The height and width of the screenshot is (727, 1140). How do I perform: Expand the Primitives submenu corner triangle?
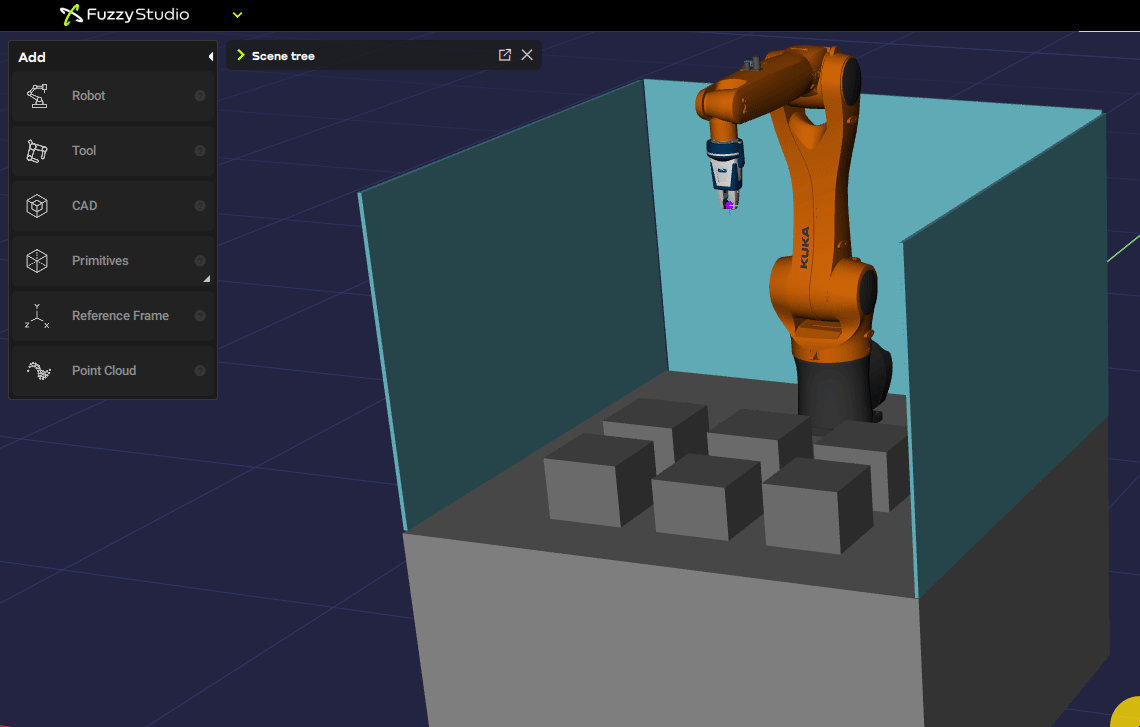coord(206,278)
